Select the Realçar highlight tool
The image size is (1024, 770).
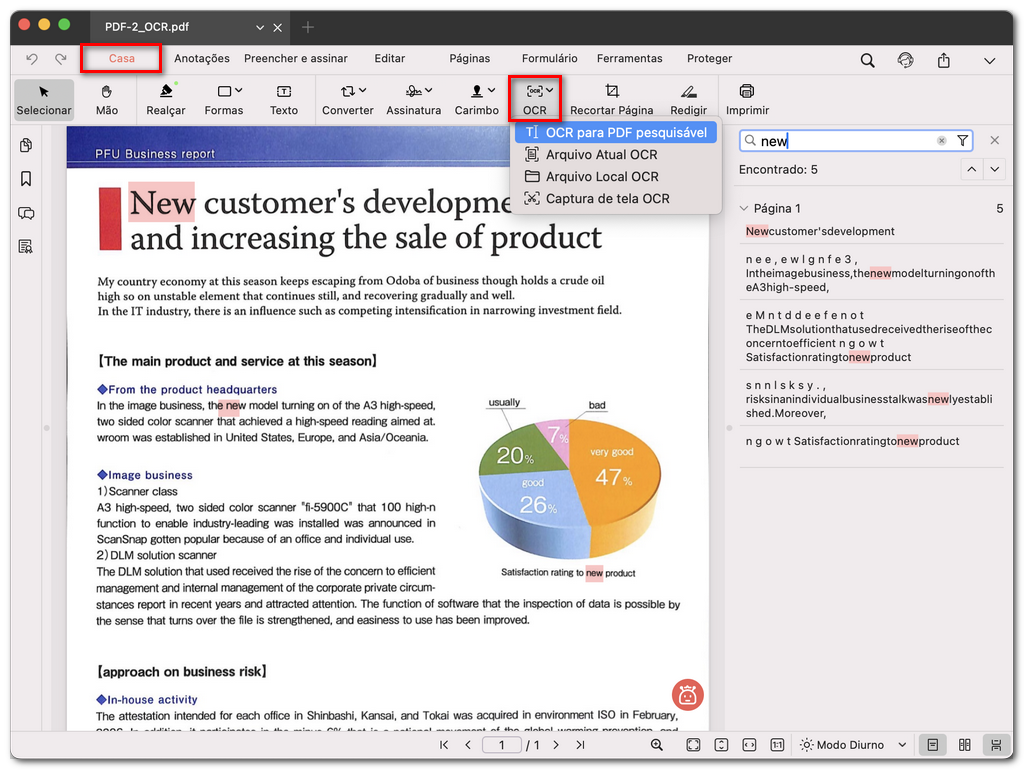pyautogui.click(x=165, y=99)
